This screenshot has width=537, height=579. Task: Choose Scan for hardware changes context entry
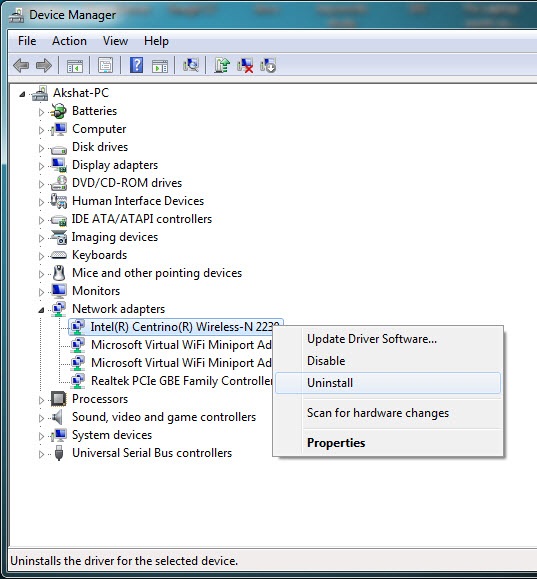(388, 413)
